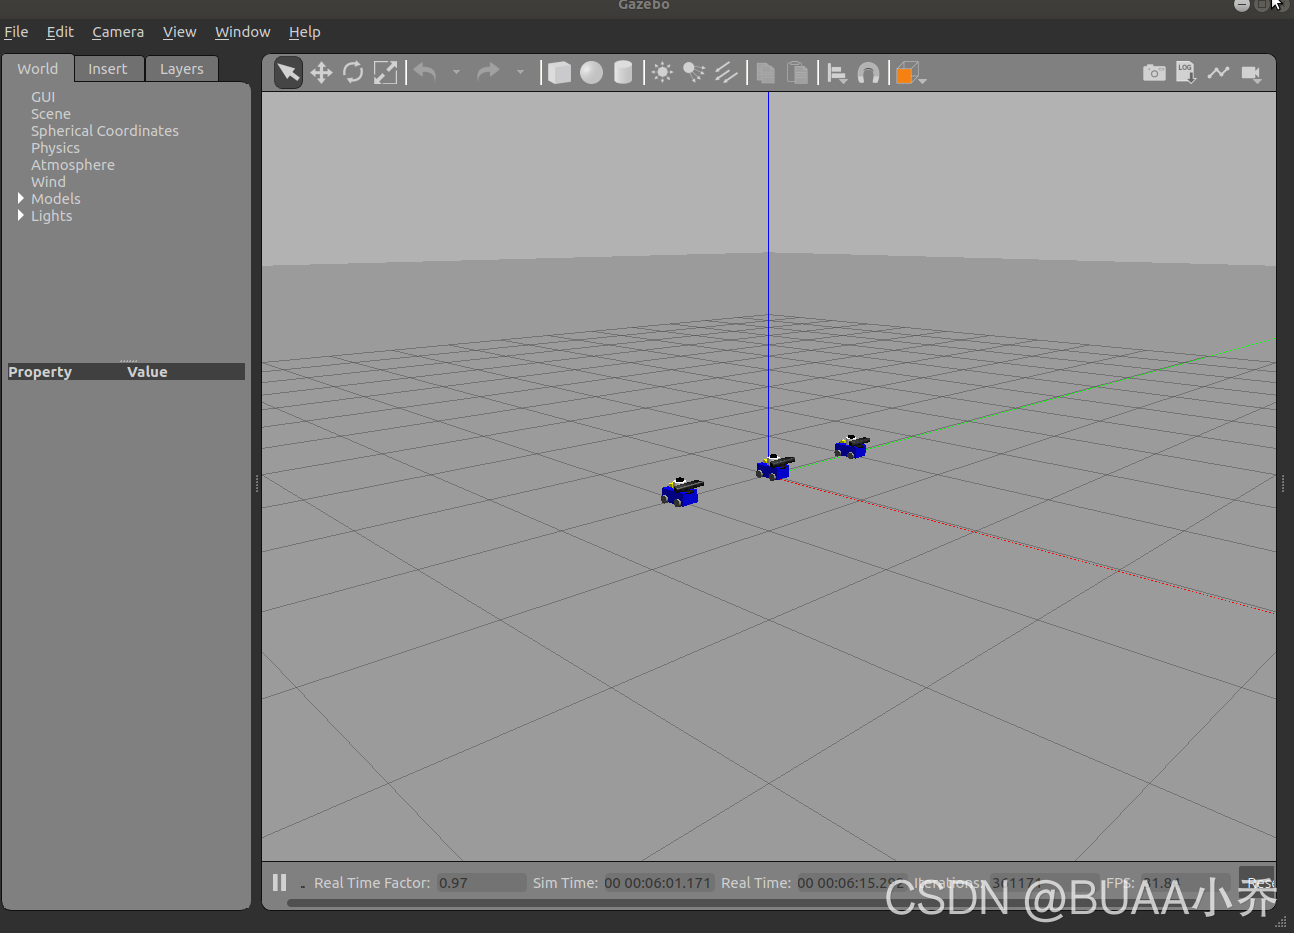Select Wind in the world tree

48,182
